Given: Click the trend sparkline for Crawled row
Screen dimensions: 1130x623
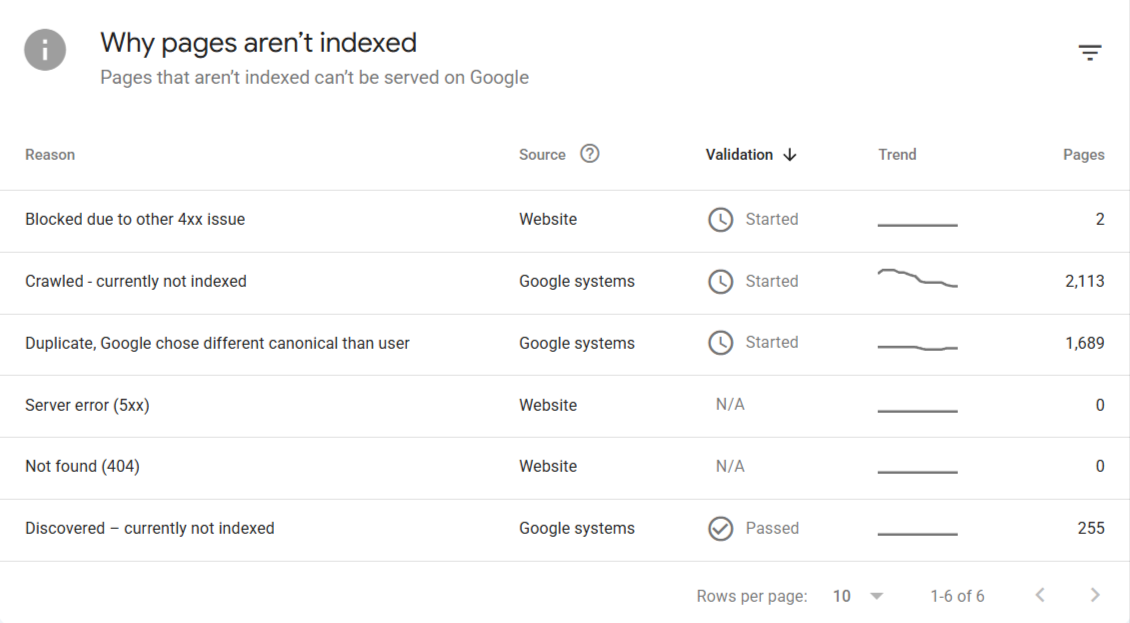Looking at the screenshot, I should click(917, 278).
